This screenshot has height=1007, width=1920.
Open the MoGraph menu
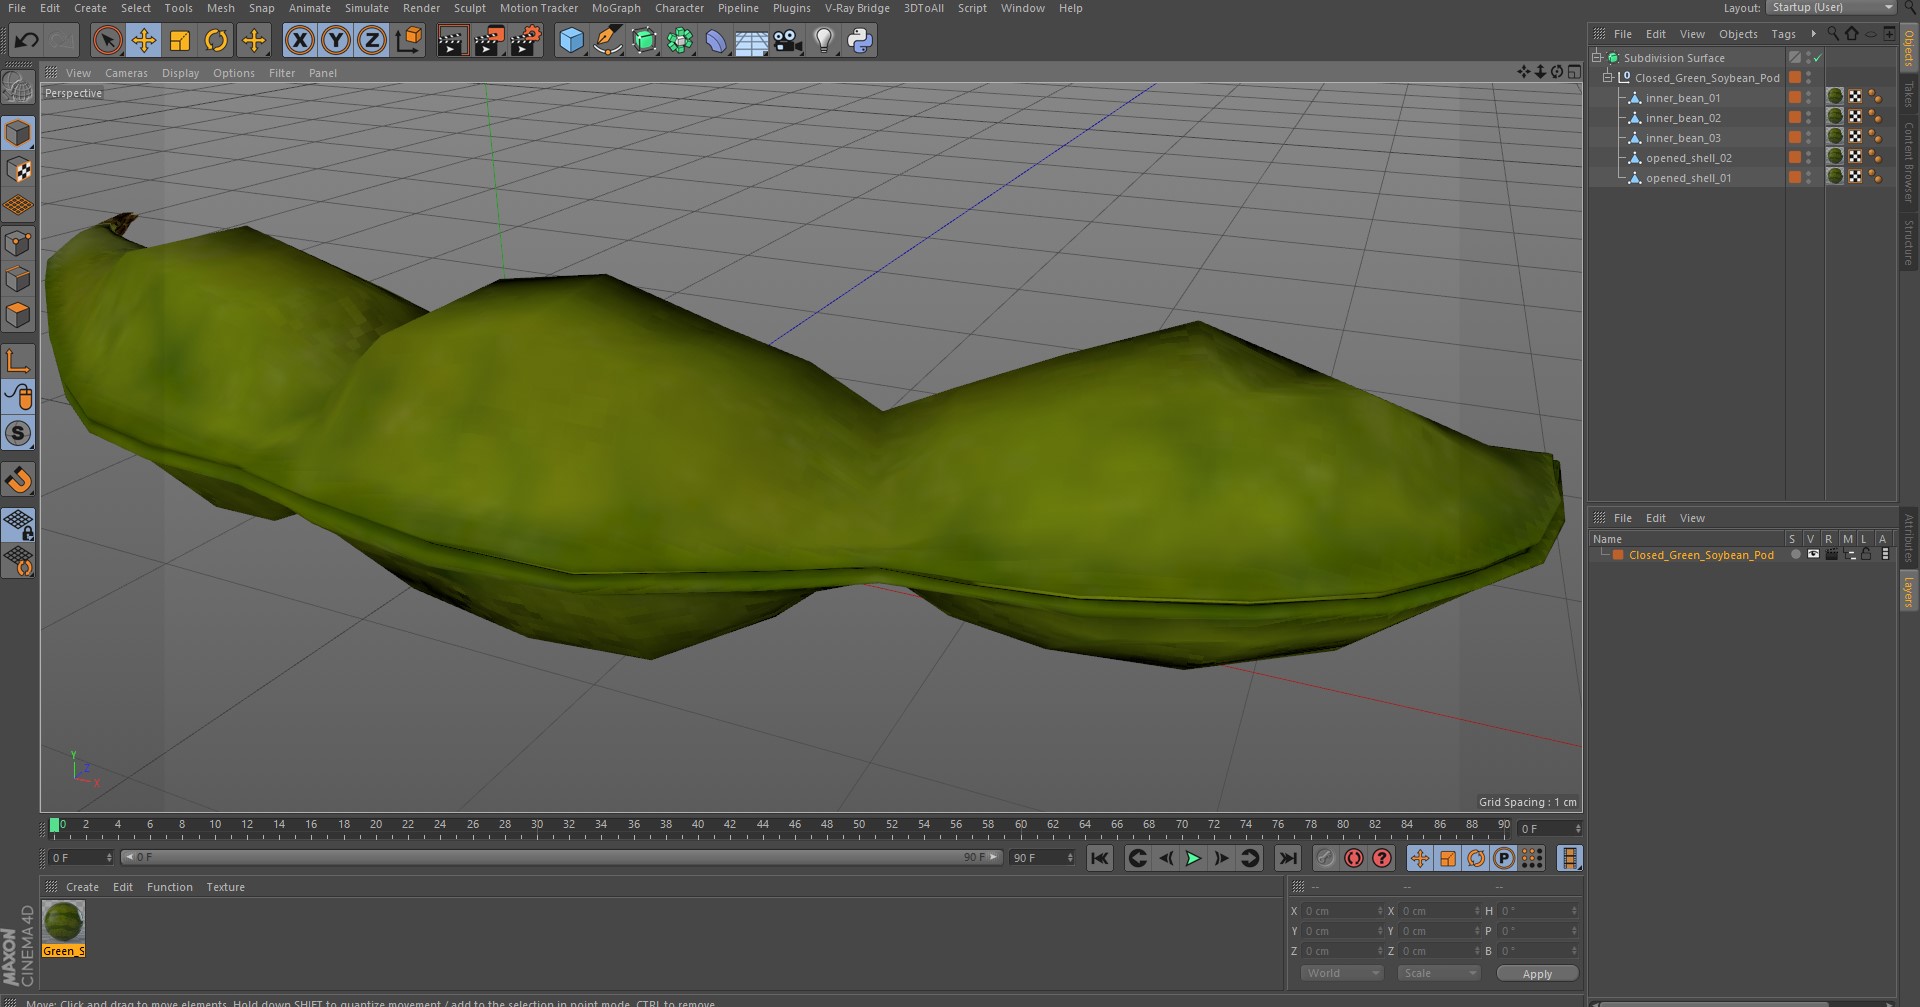click(616, 8)
